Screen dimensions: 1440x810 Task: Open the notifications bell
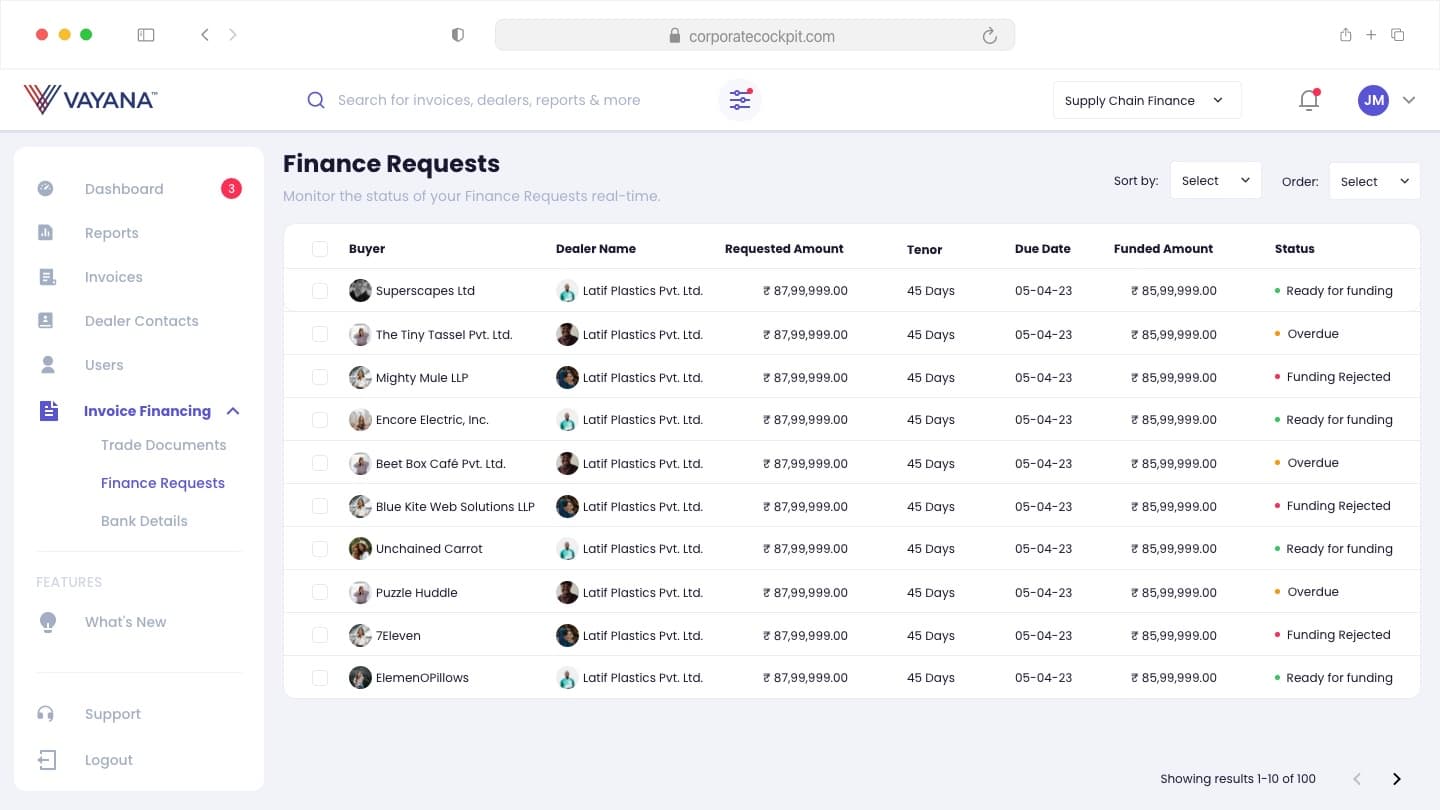pos(1309,100)
